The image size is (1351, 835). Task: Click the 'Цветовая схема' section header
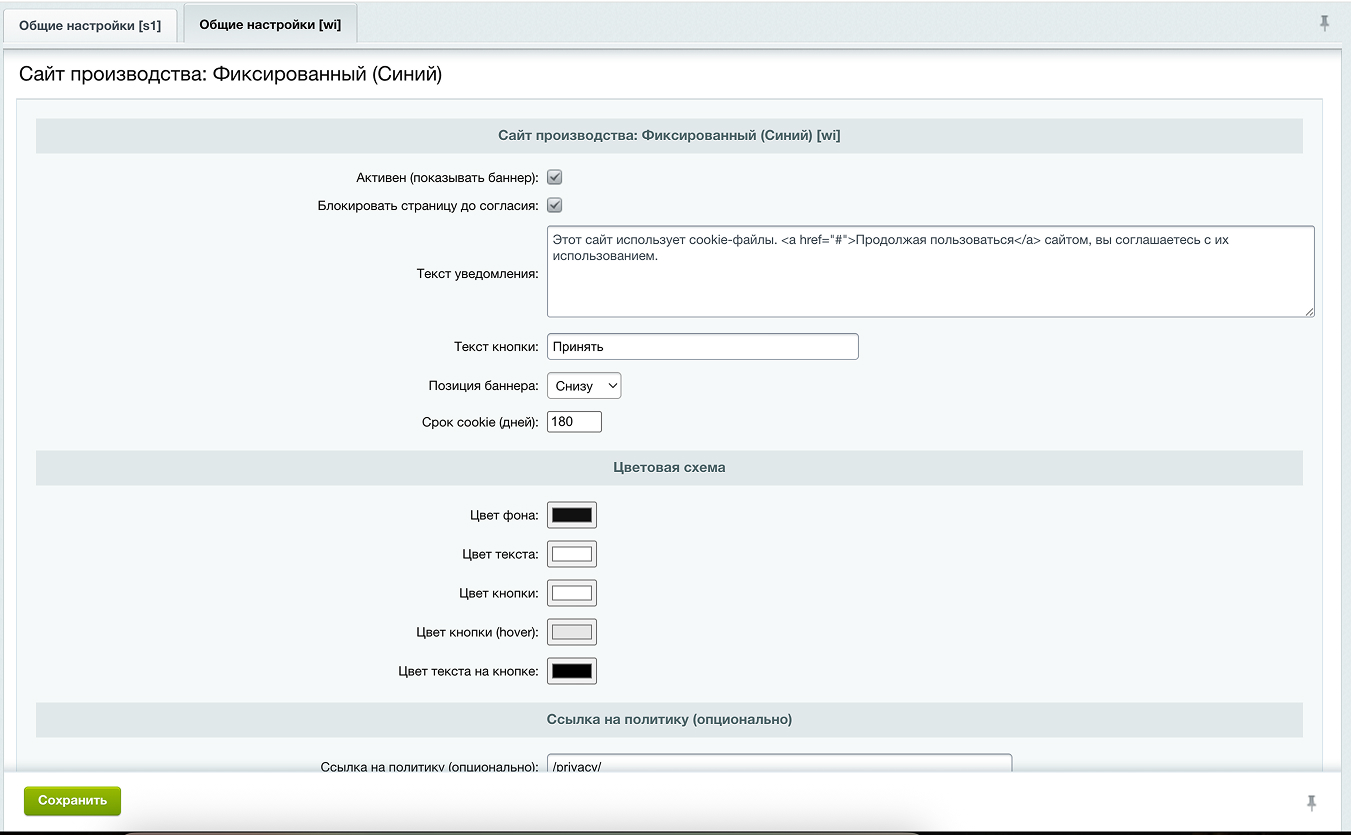click(669, 467)
